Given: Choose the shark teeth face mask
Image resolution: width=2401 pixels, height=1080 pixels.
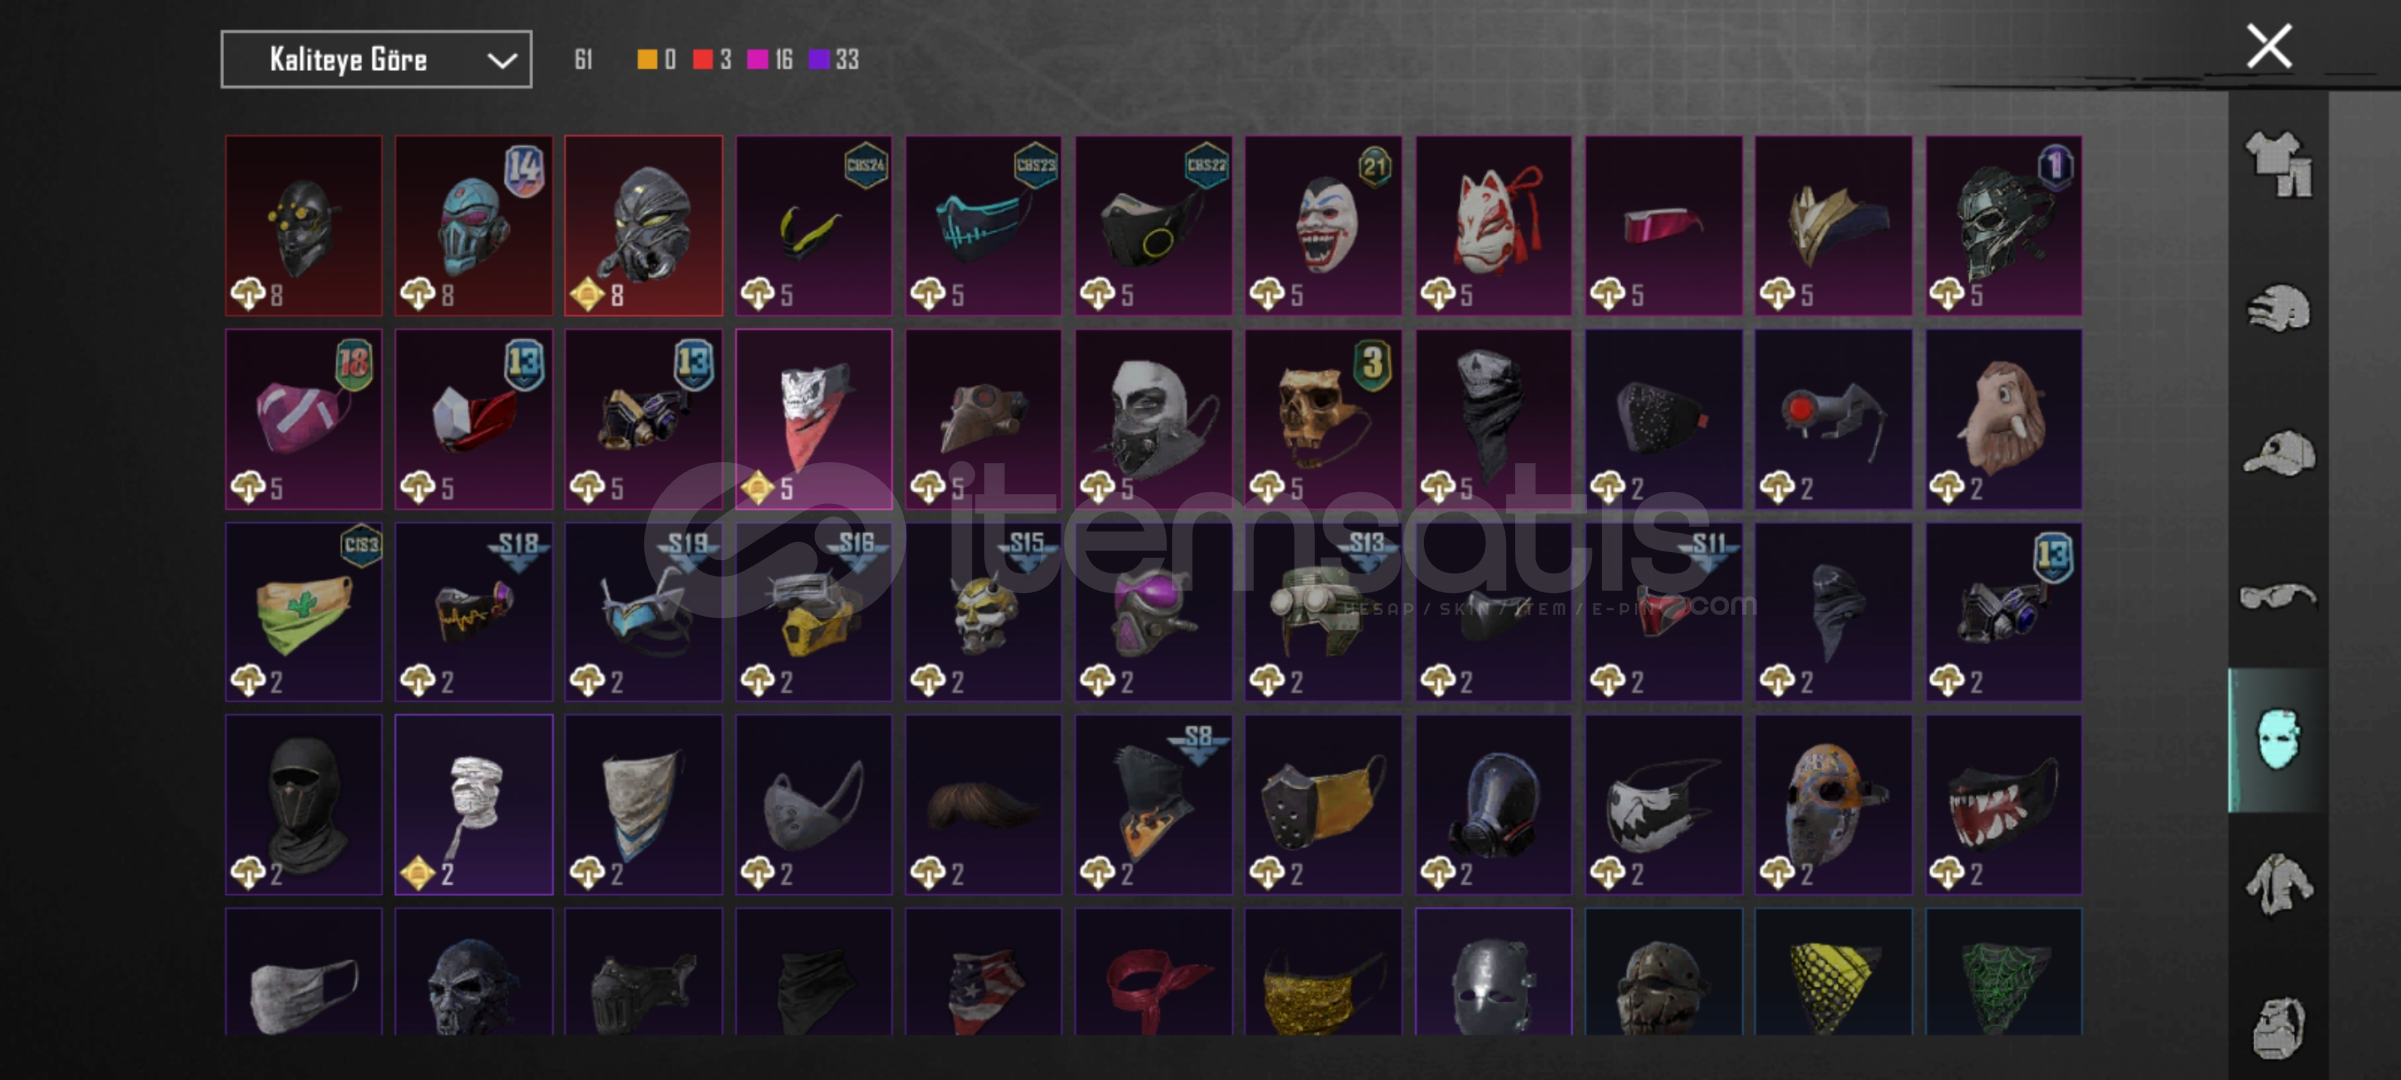Looking at the screenshot, I should click(x=2004, y=805).
